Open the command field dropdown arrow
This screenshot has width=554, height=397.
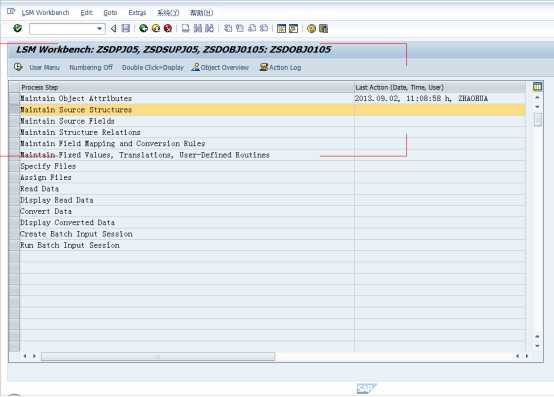pos(100,29)
